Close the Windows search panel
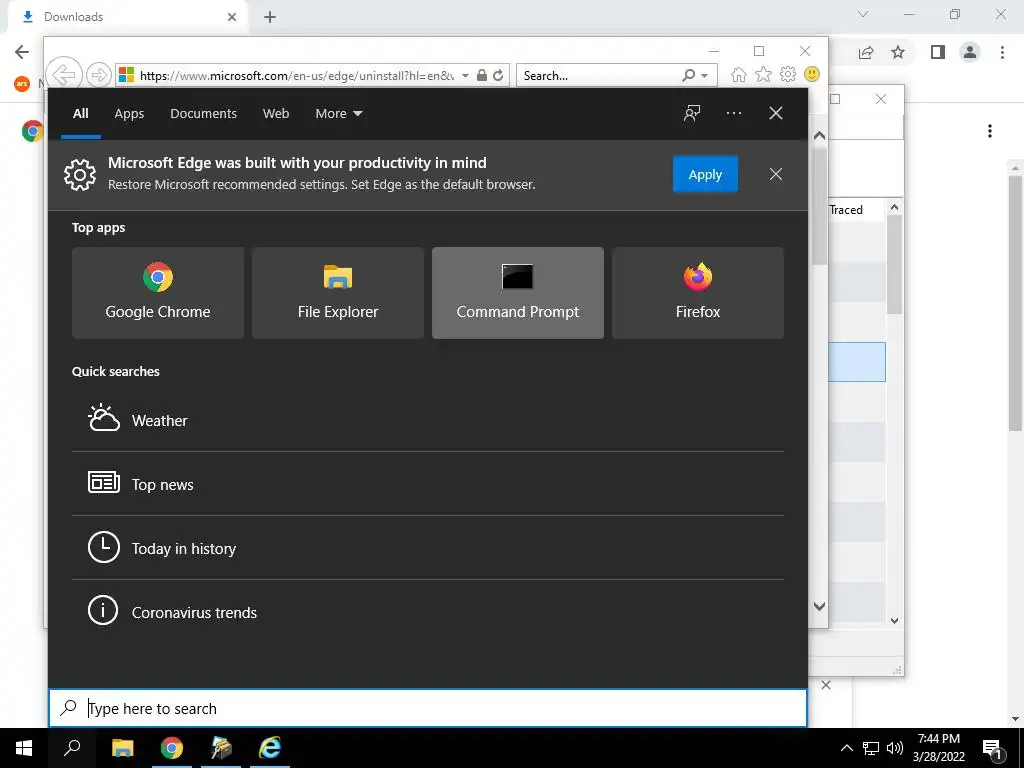The height and width of the screenshot is (768, 1024). click(776, 113)
